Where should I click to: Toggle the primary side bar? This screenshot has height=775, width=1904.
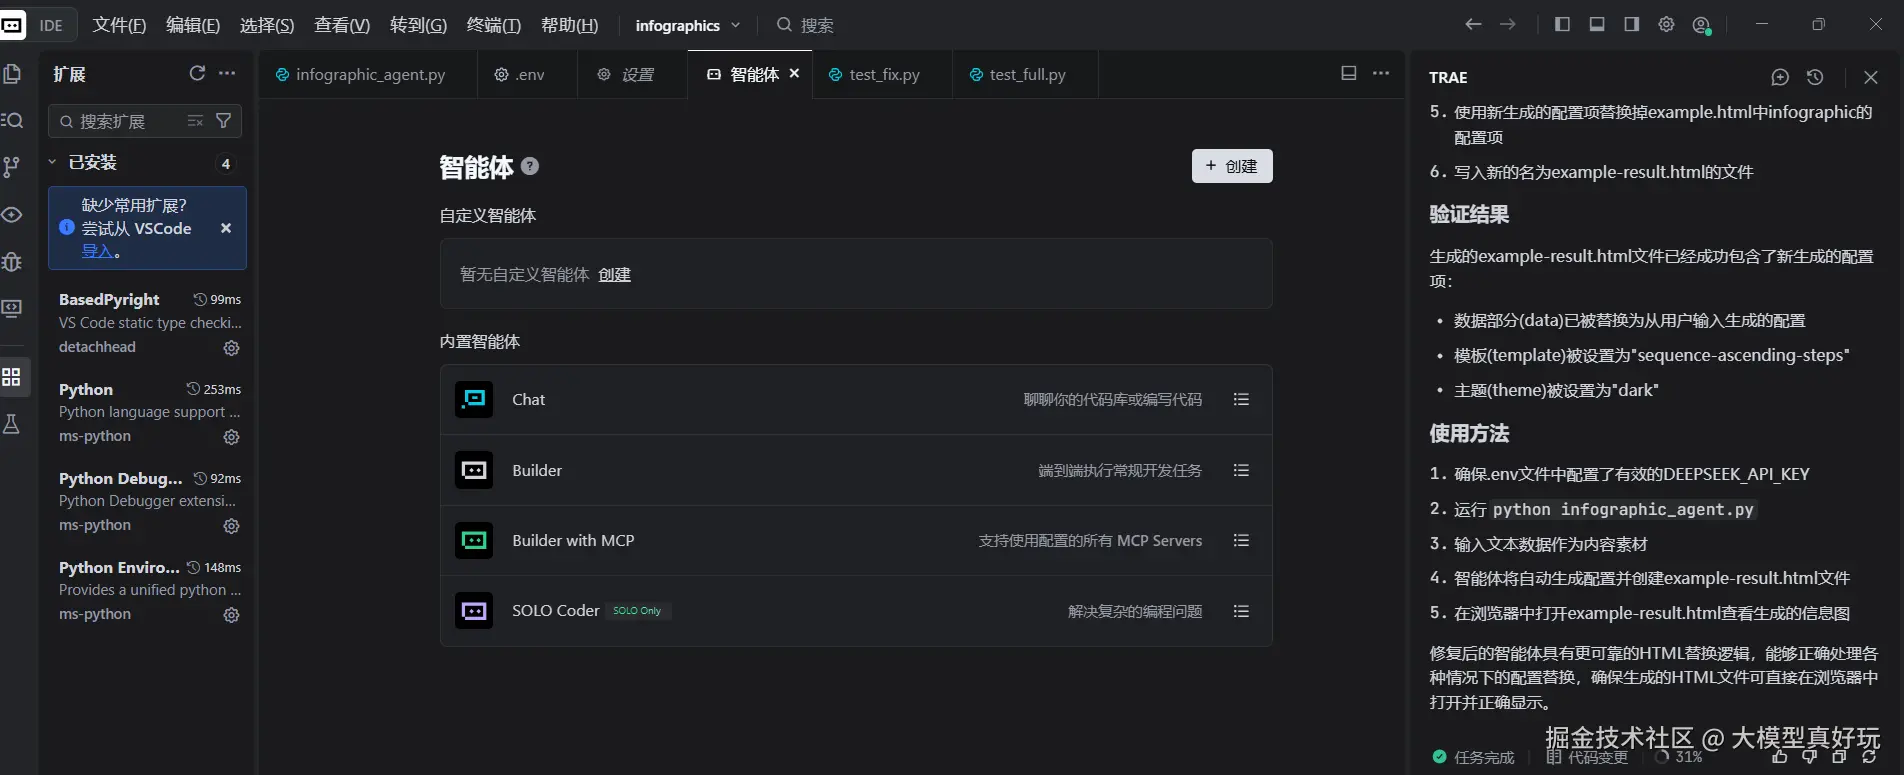[x=1562, y=24]
